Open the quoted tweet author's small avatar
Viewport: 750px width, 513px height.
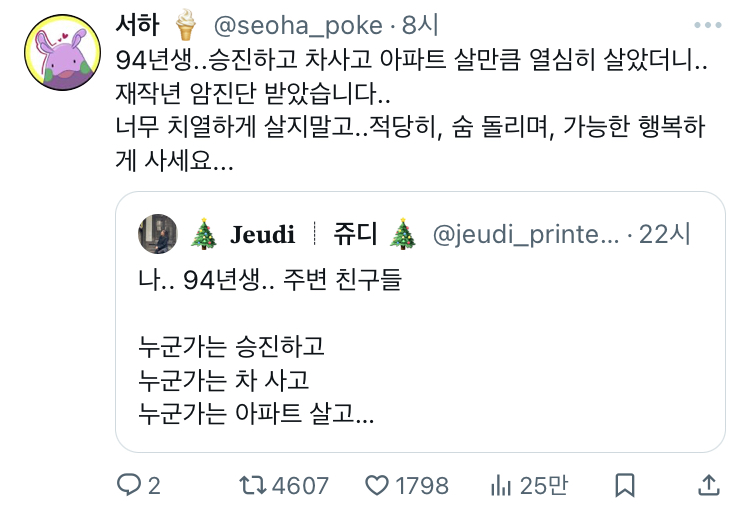coord(157,234)
